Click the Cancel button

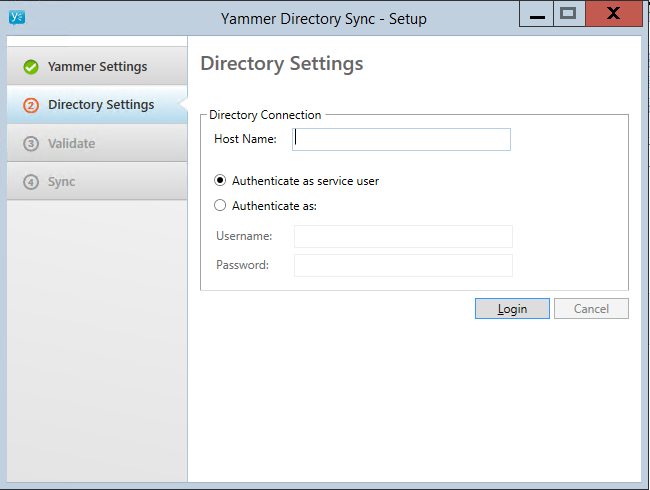[x=591, y=309]
